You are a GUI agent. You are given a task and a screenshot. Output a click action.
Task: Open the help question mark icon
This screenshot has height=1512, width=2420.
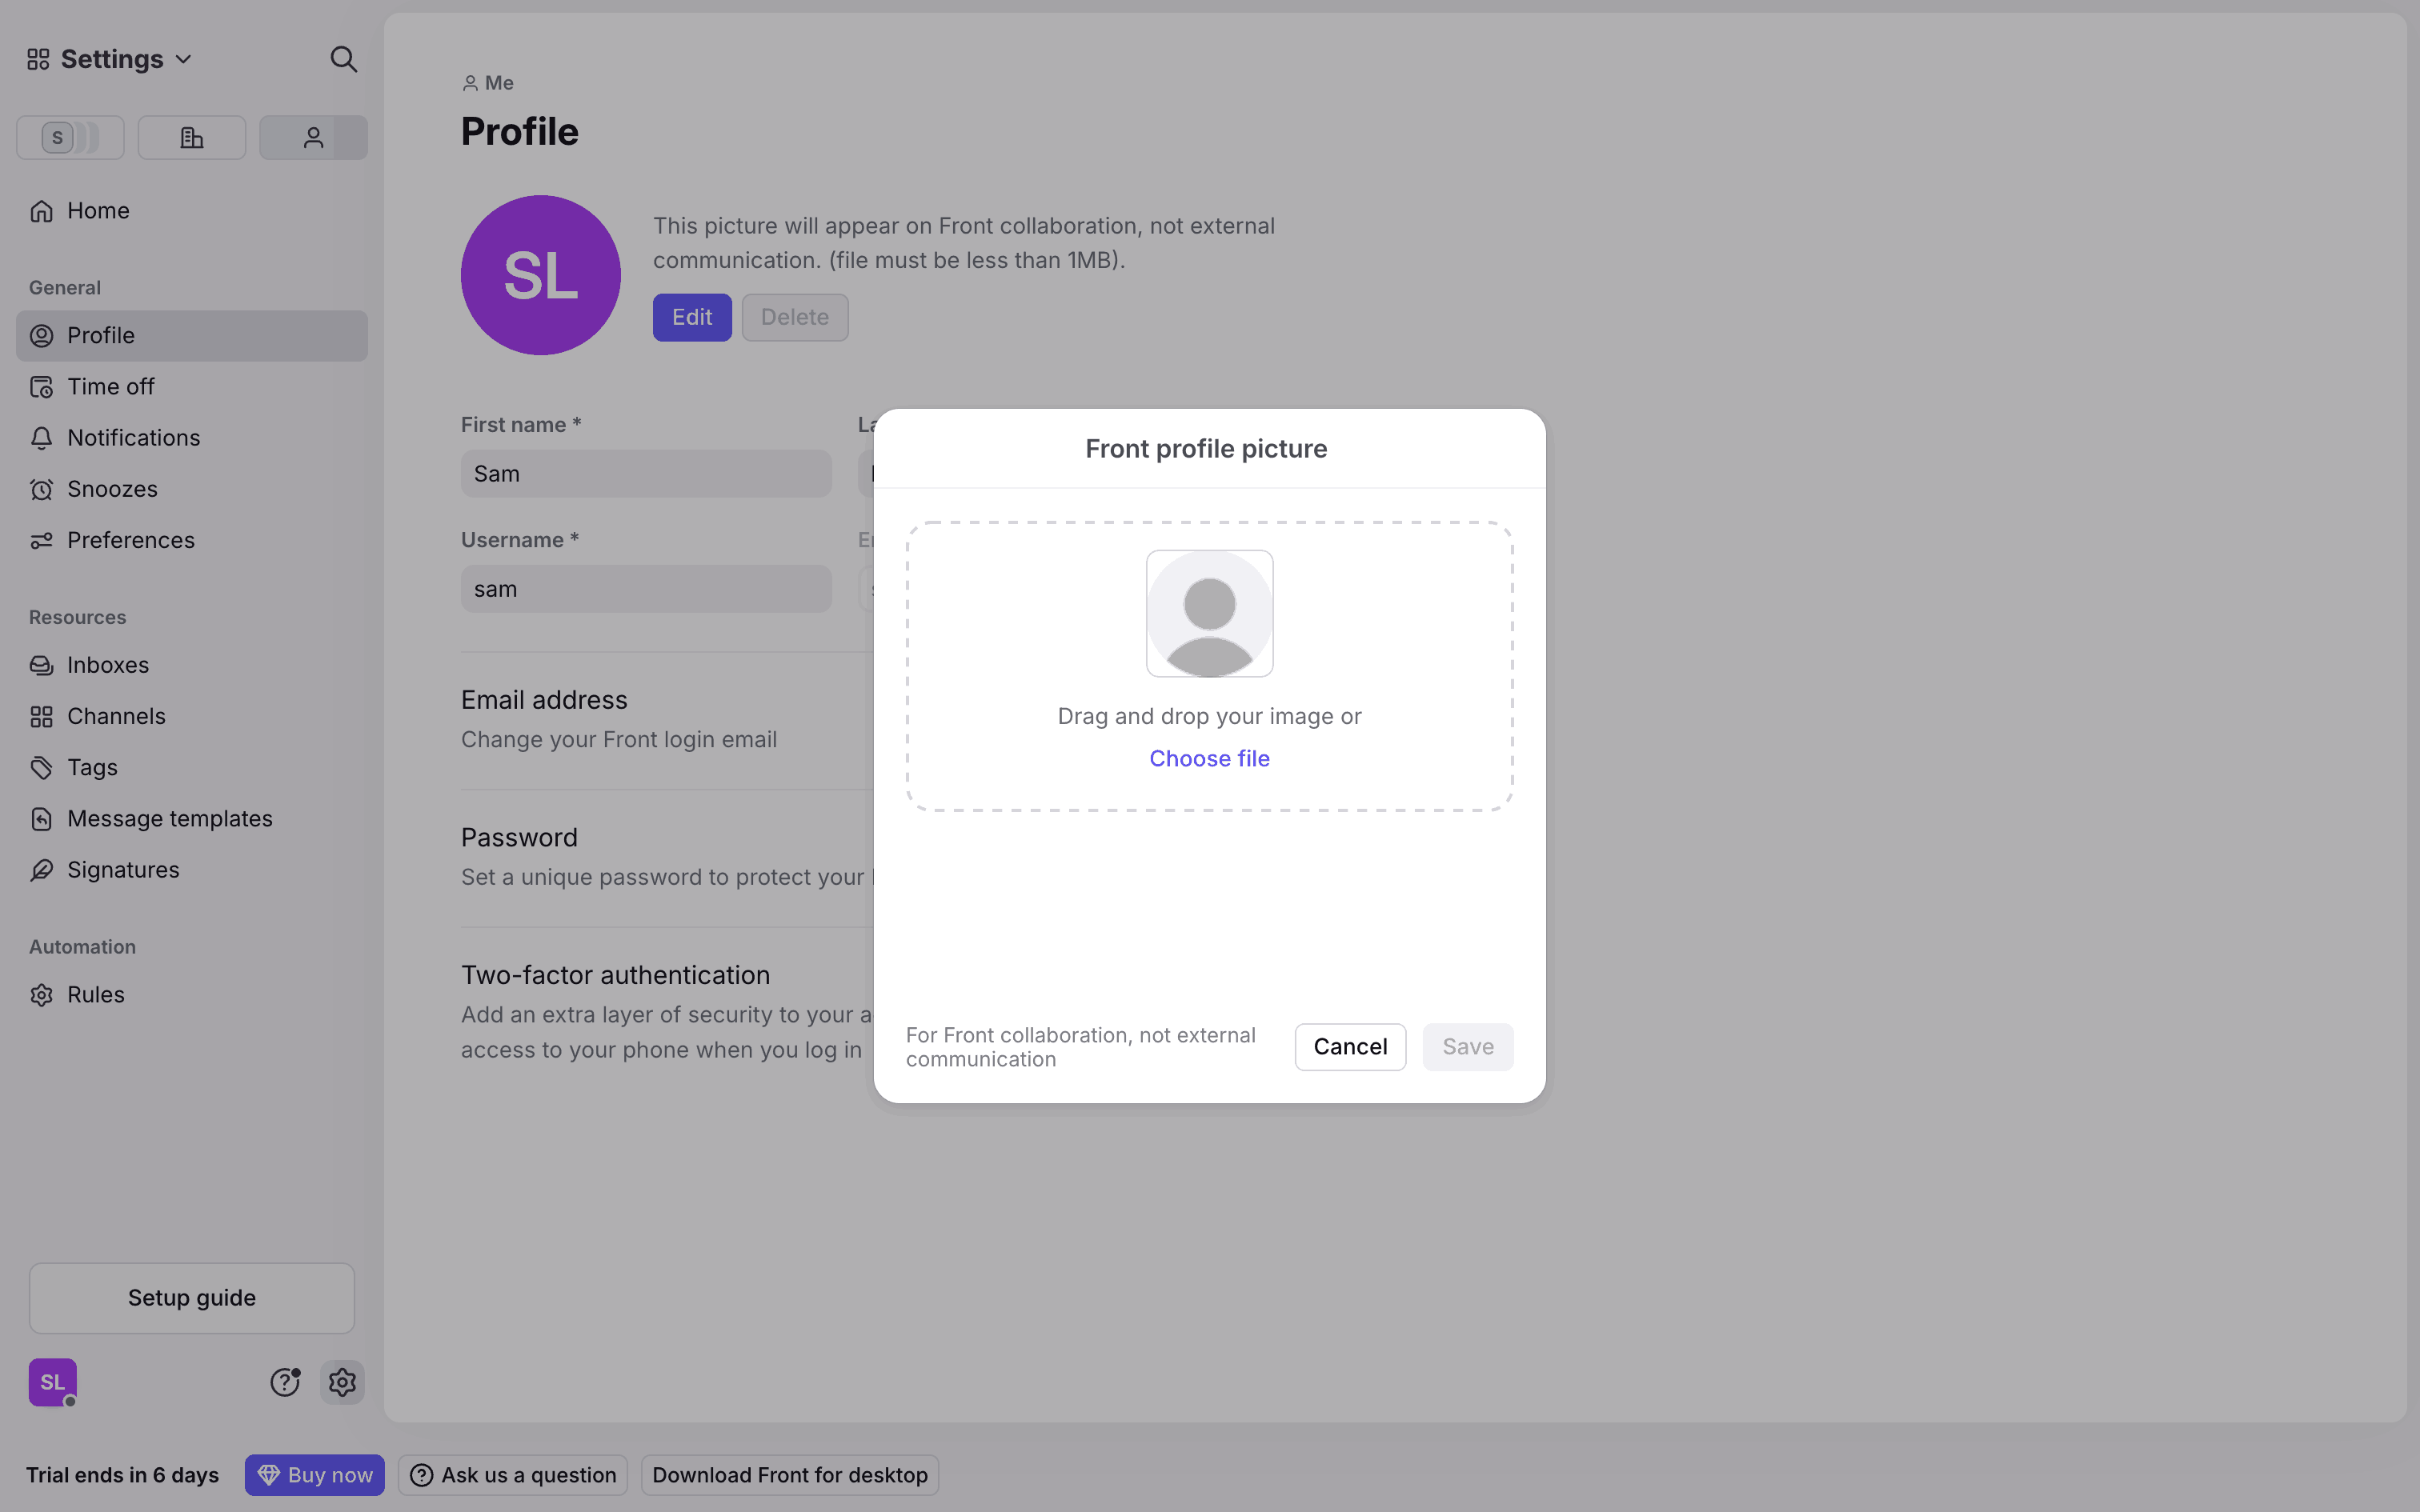tap(285, 1382)
